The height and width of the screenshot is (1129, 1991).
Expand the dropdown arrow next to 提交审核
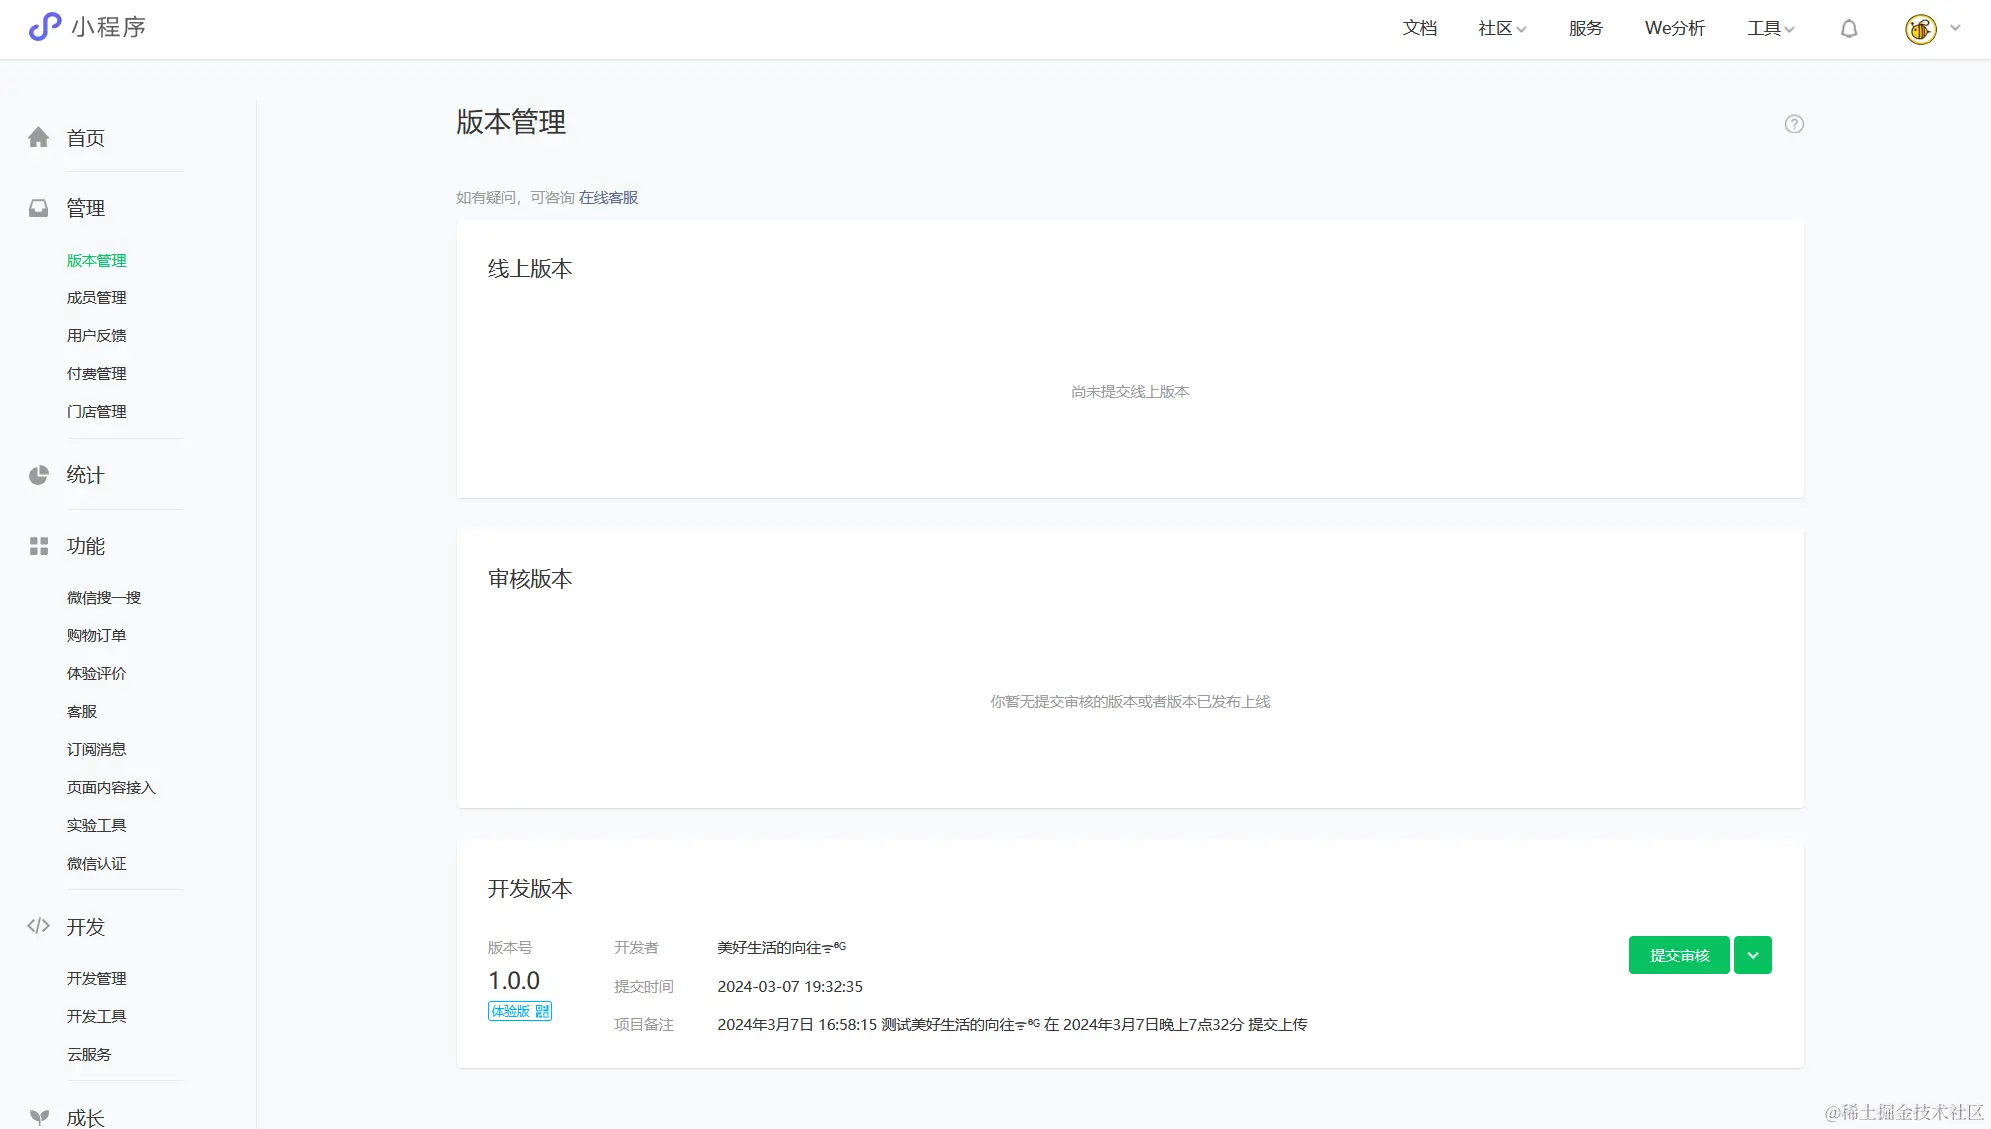[1752, 955]
